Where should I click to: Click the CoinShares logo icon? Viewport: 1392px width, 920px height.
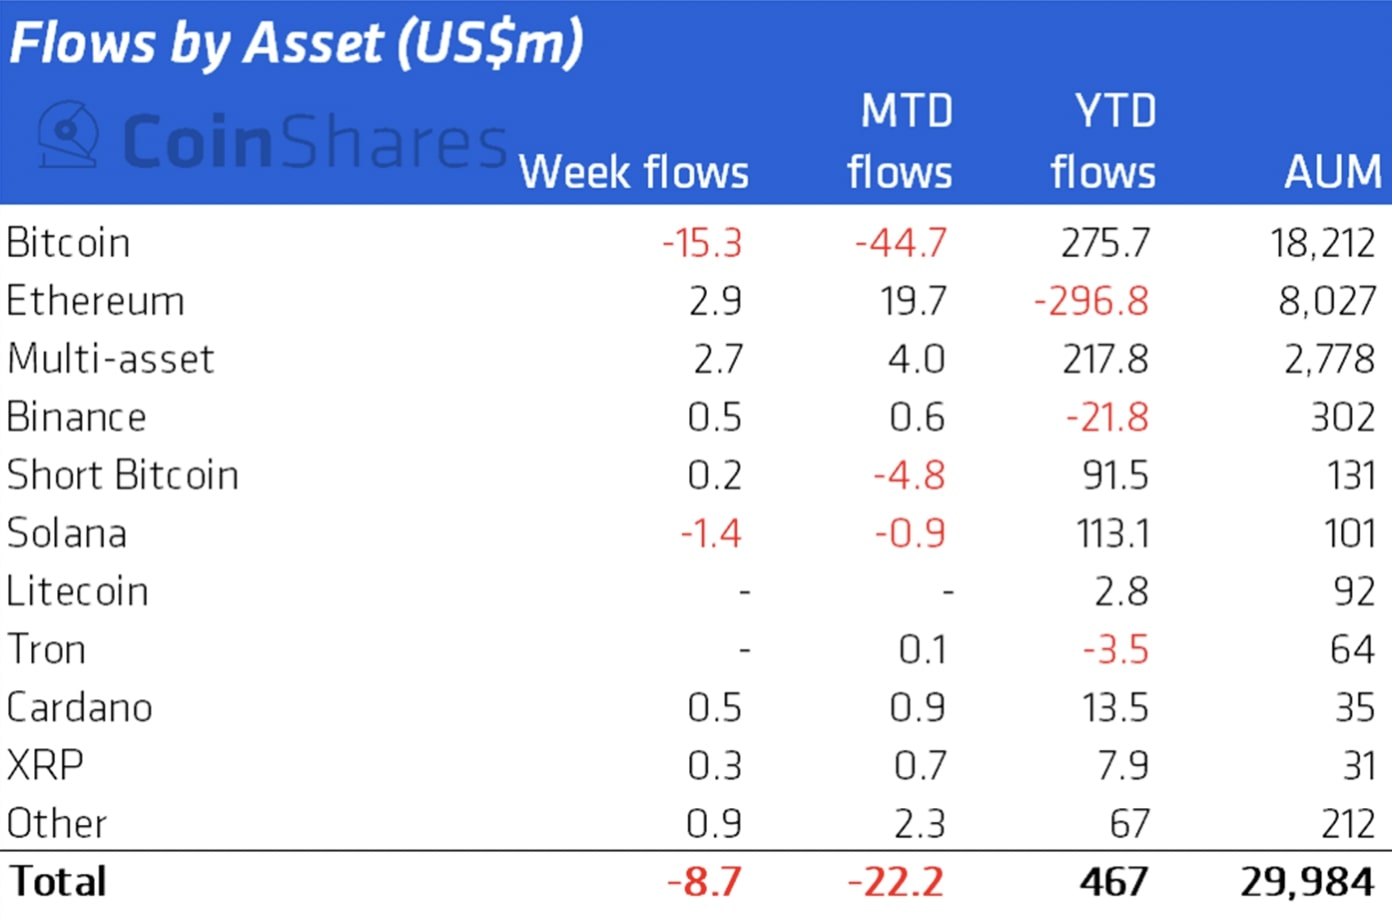coord(68,134)
